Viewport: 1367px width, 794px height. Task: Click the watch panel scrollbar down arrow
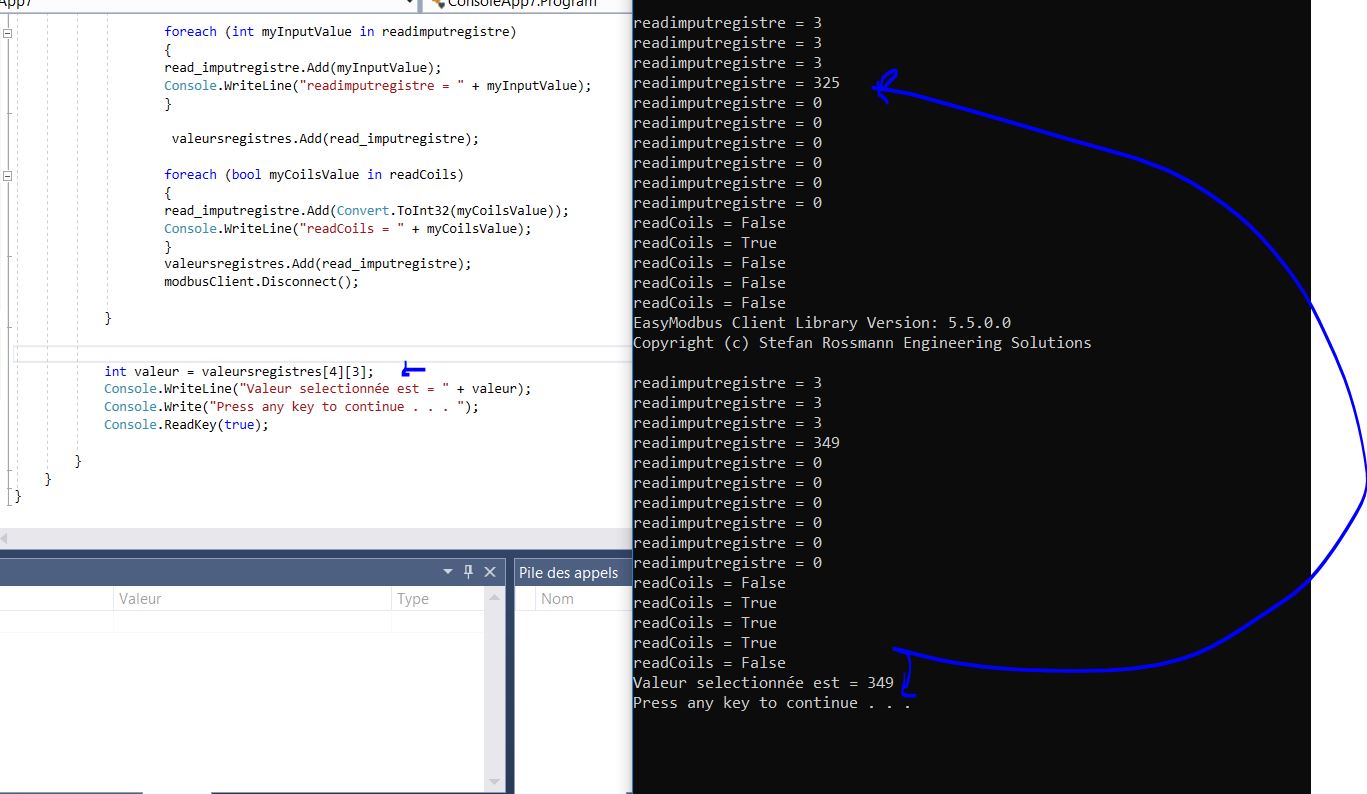coord(496,782)
